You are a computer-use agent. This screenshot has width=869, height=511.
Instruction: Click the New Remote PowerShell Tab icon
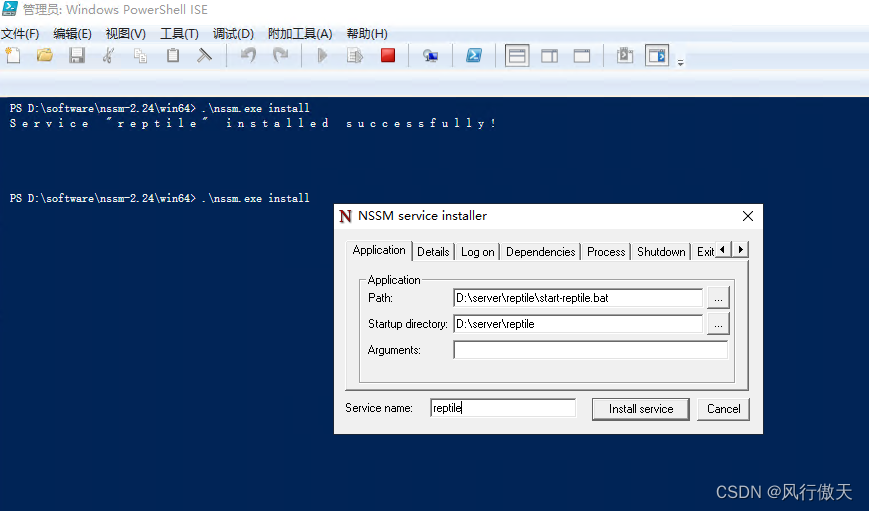pyautogui.click(x=430, y=55)
